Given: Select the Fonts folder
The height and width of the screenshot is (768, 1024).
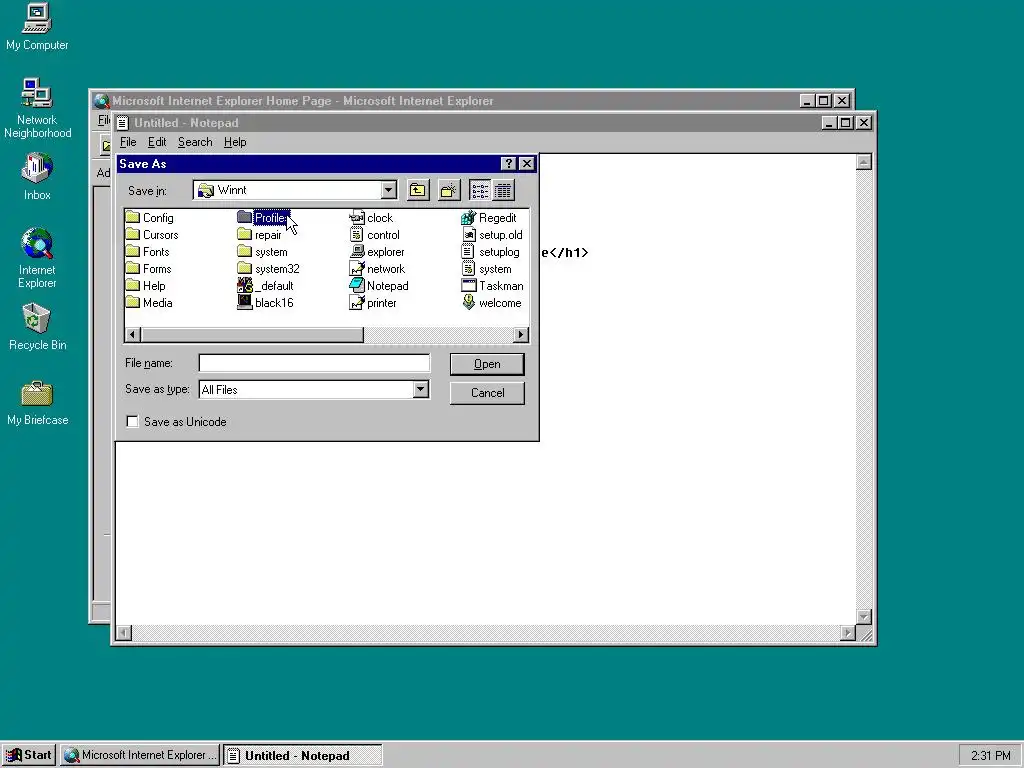Looking at the screenshot, I should click(x=148, y=251).
